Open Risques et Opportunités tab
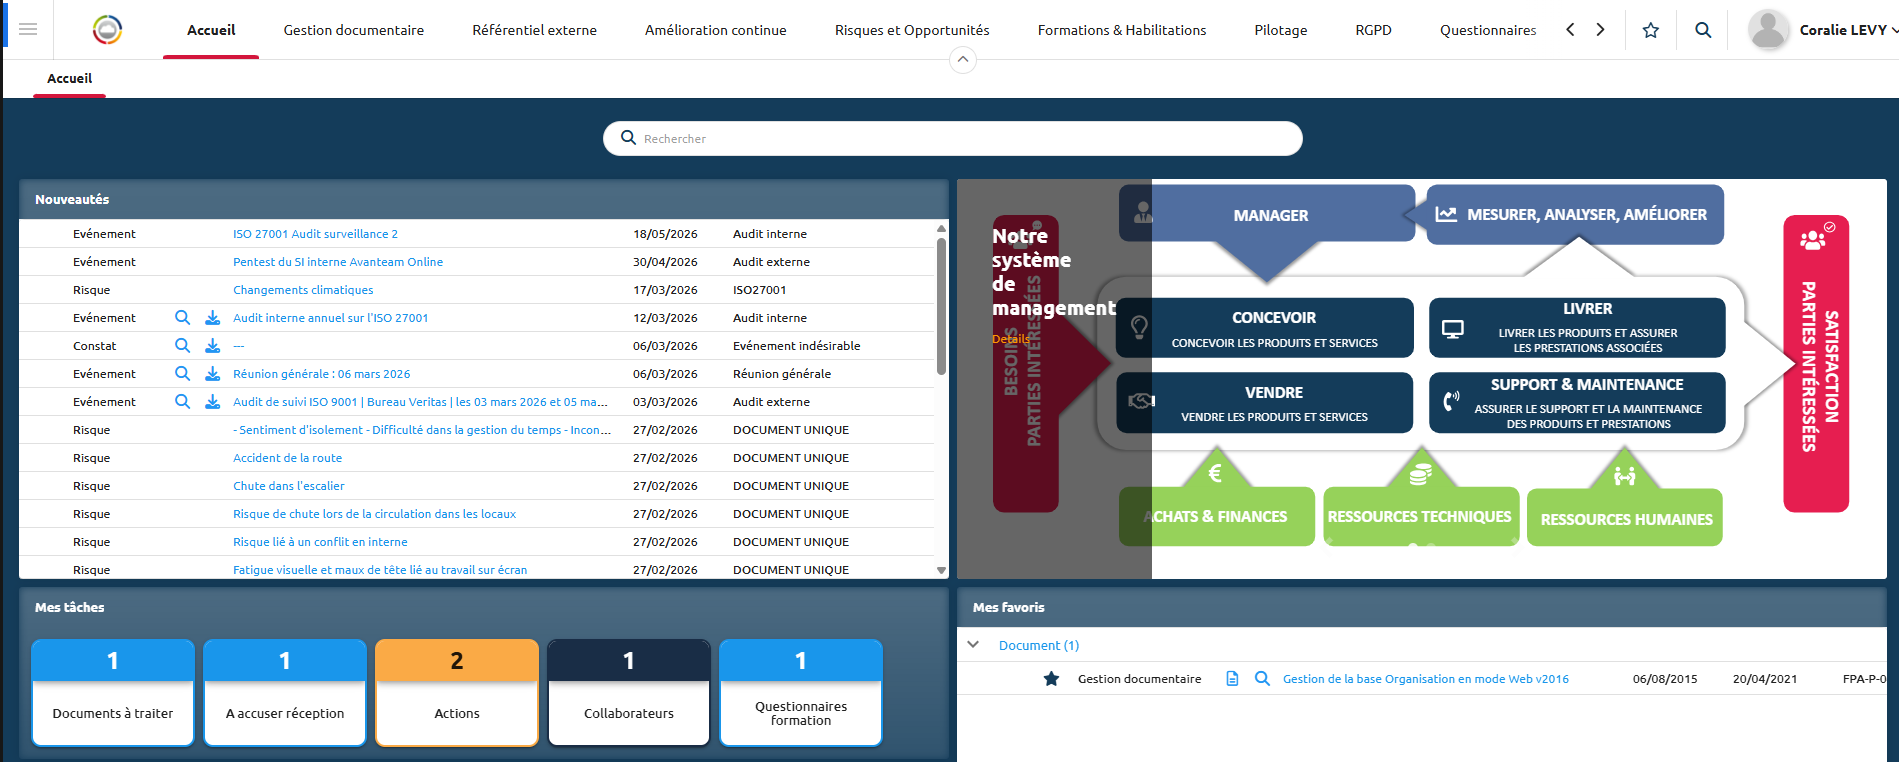Image resolution: width=1899 pixels, height=762 pixels. point(912,30)
